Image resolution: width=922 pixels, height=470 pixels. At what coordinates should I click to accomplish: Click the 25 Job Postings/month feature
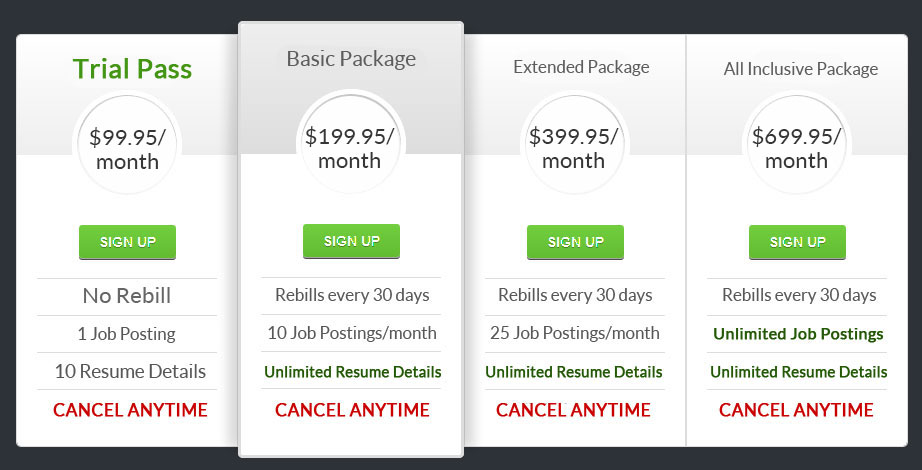[575, 333]
